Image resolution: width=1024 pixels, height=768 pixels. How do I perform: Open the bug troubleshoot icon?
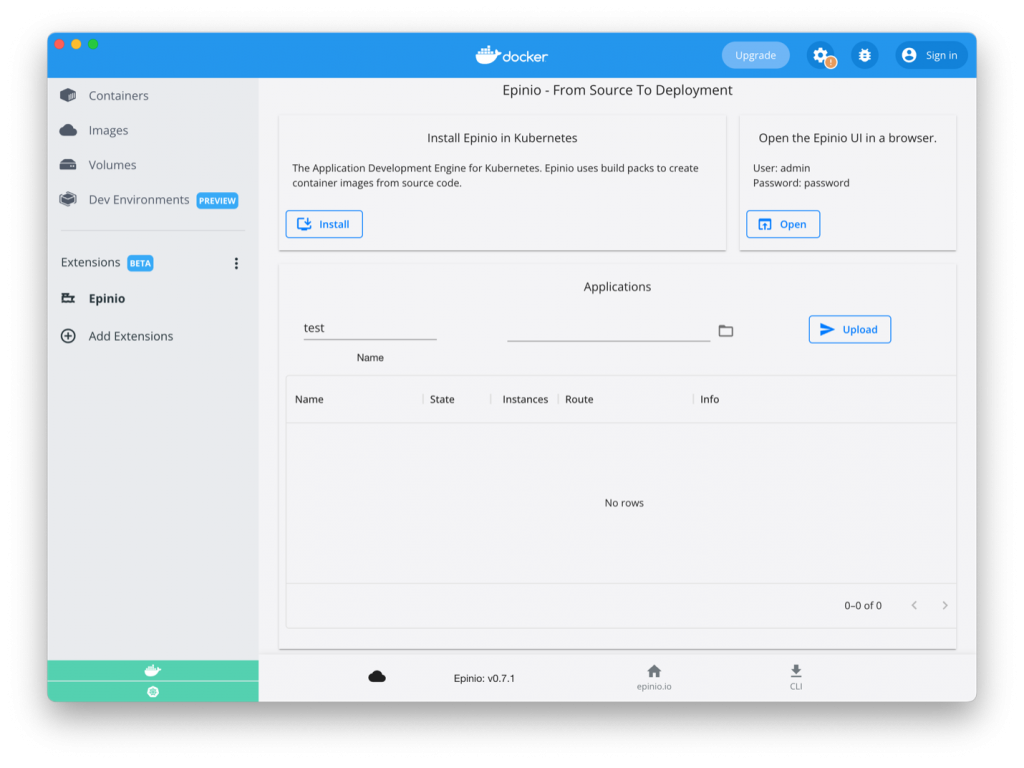tap(864, 56)
